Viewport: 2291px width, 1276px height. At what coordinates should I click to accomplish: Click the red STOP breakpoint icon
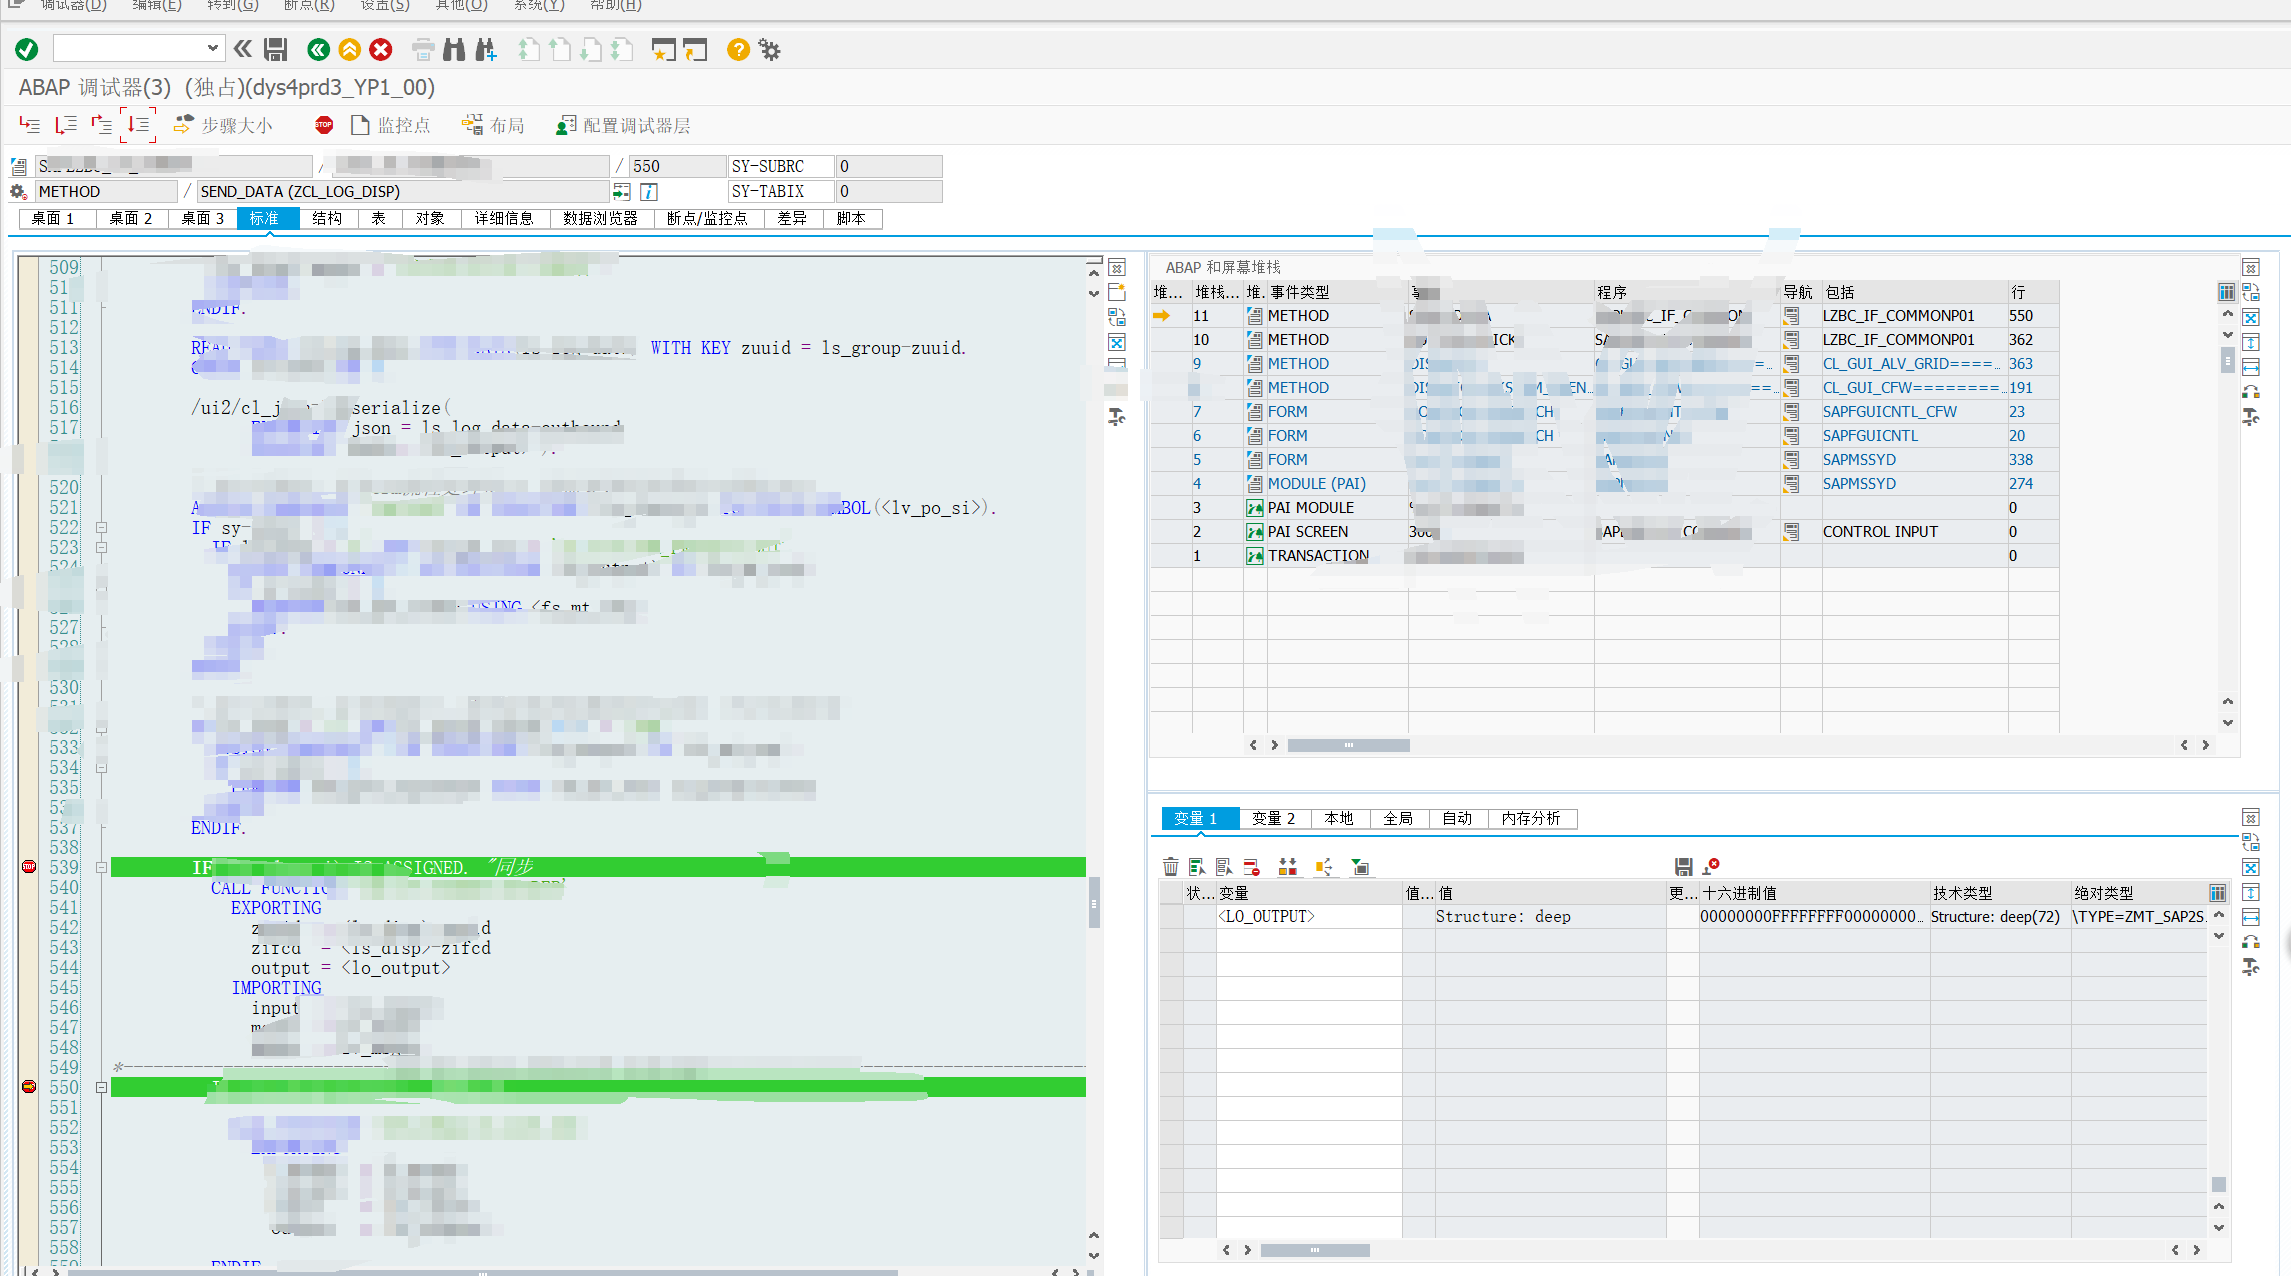(x=324, y=125)
